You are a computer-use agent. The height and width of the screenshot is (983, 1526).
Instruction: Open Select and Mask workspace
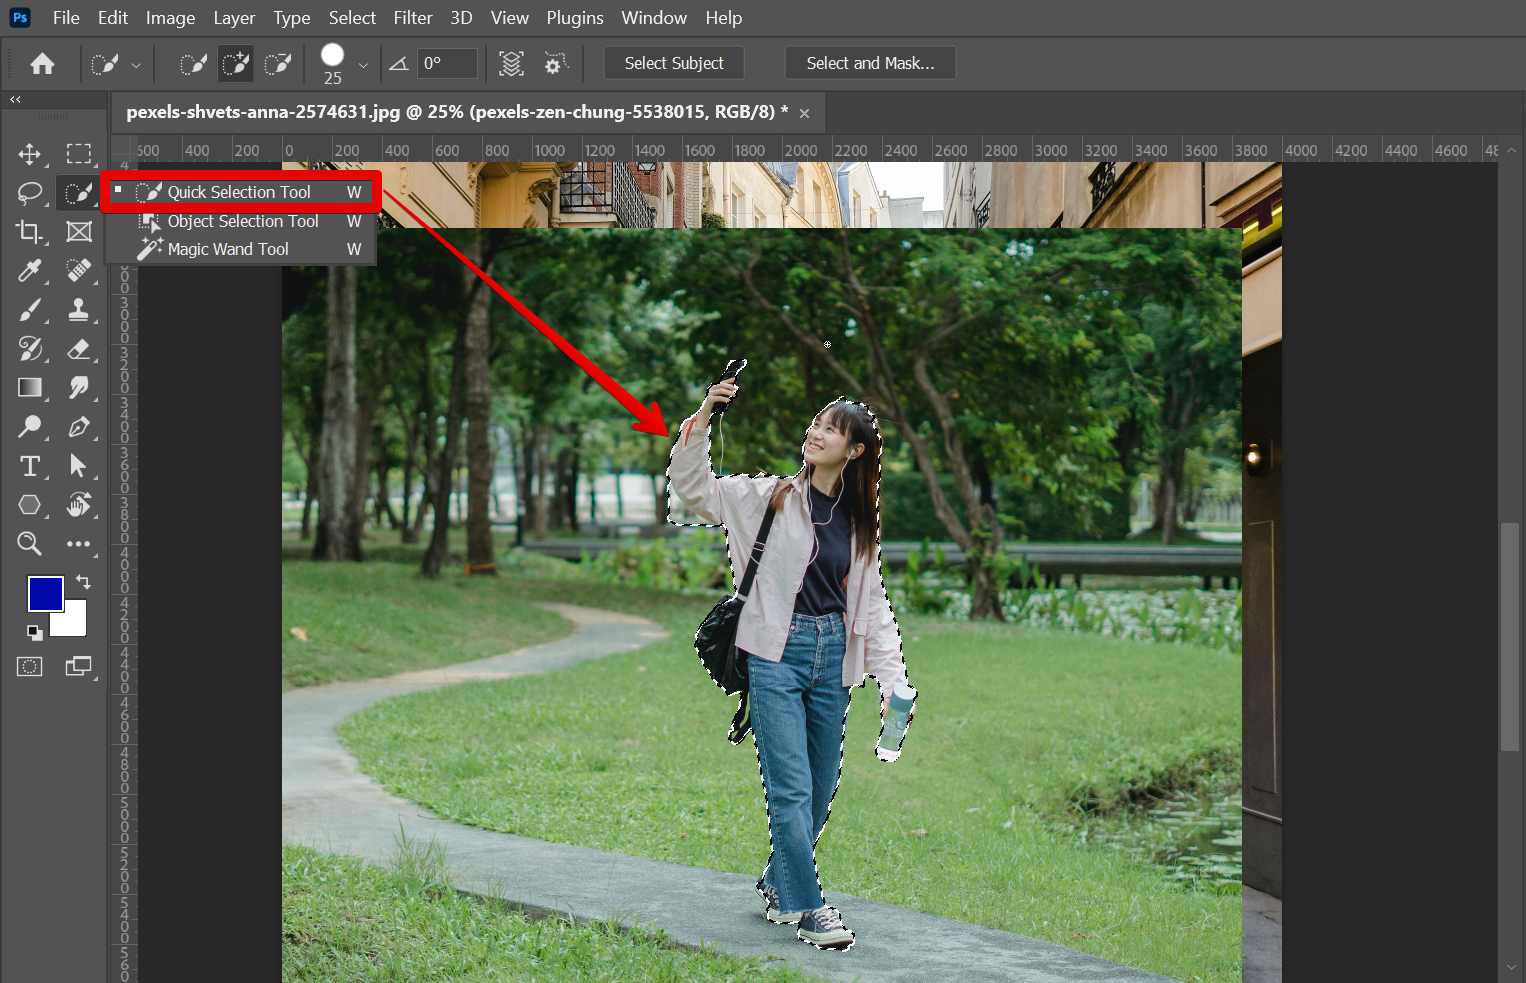point(870,63)
